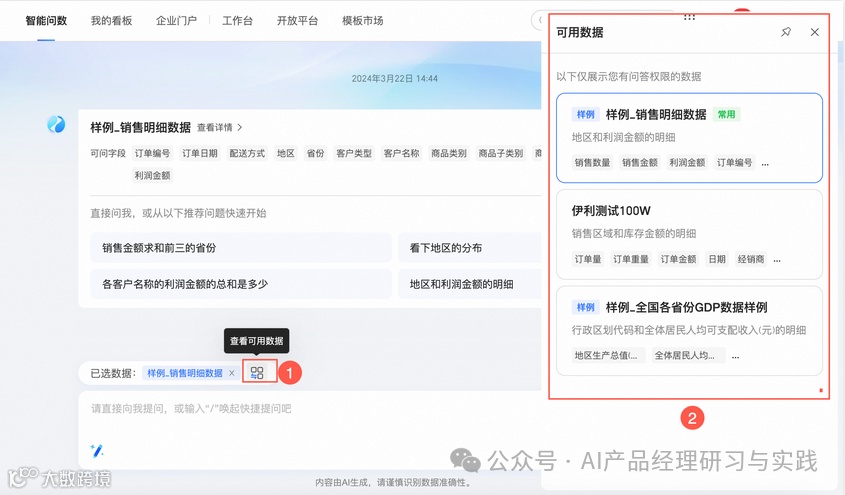Viewport: 845px width, 495px height.
Task: Expand more fields in 样例_销售明细数据 card
Action: click(x=765, y=163)
